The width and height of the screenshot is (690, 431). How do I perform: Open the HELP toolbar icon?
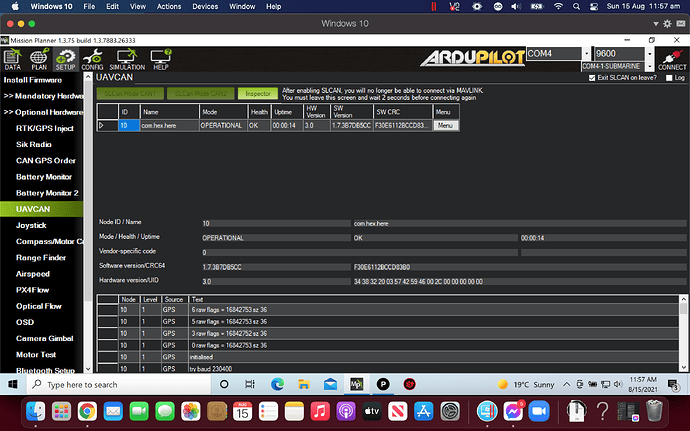pos(161,59)
